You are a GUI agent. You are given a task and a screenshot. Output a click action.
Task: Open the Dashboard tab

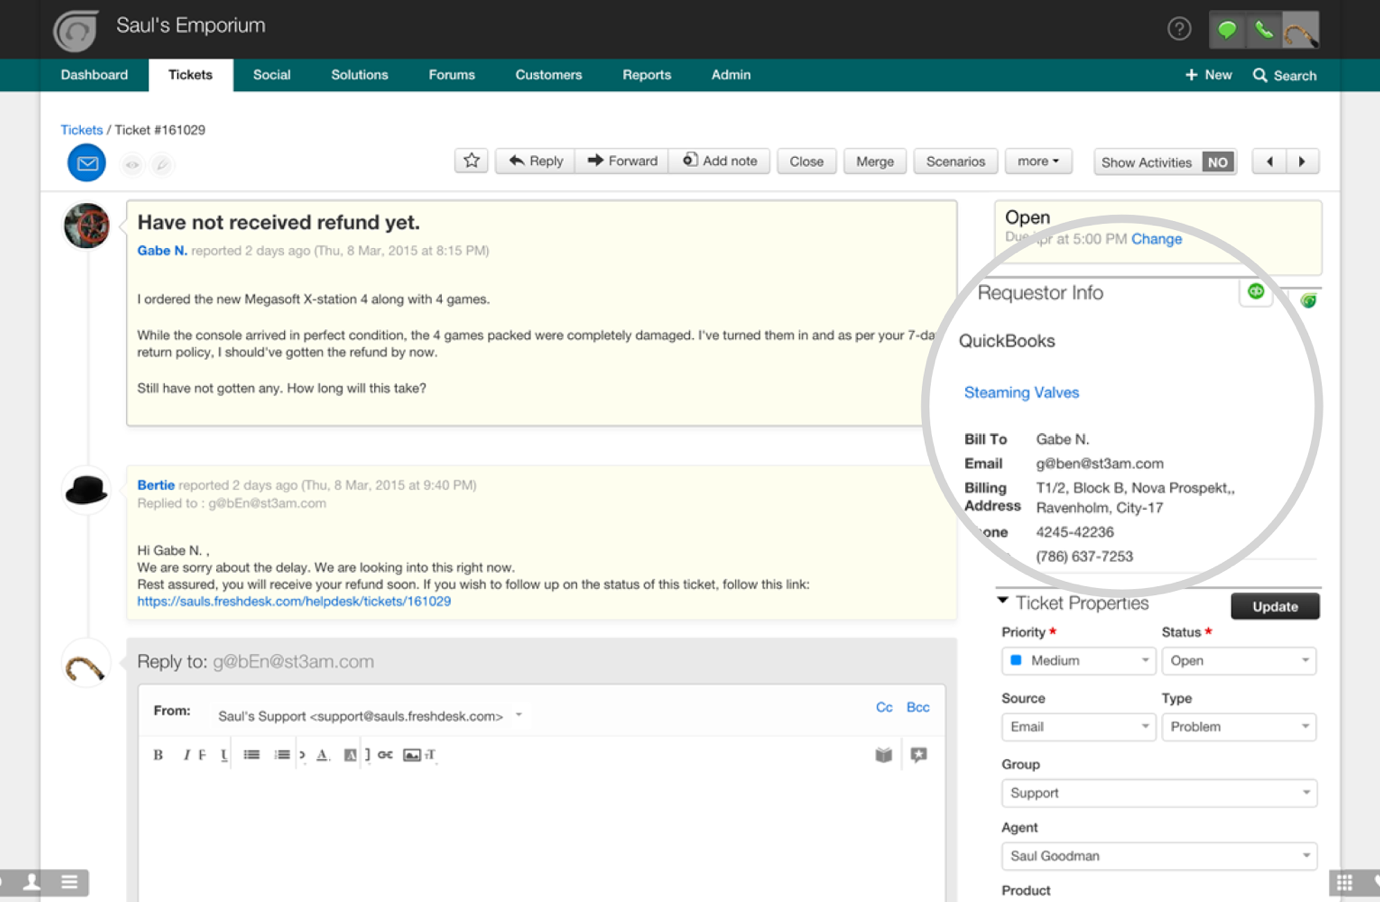click(x=94, y=75)
